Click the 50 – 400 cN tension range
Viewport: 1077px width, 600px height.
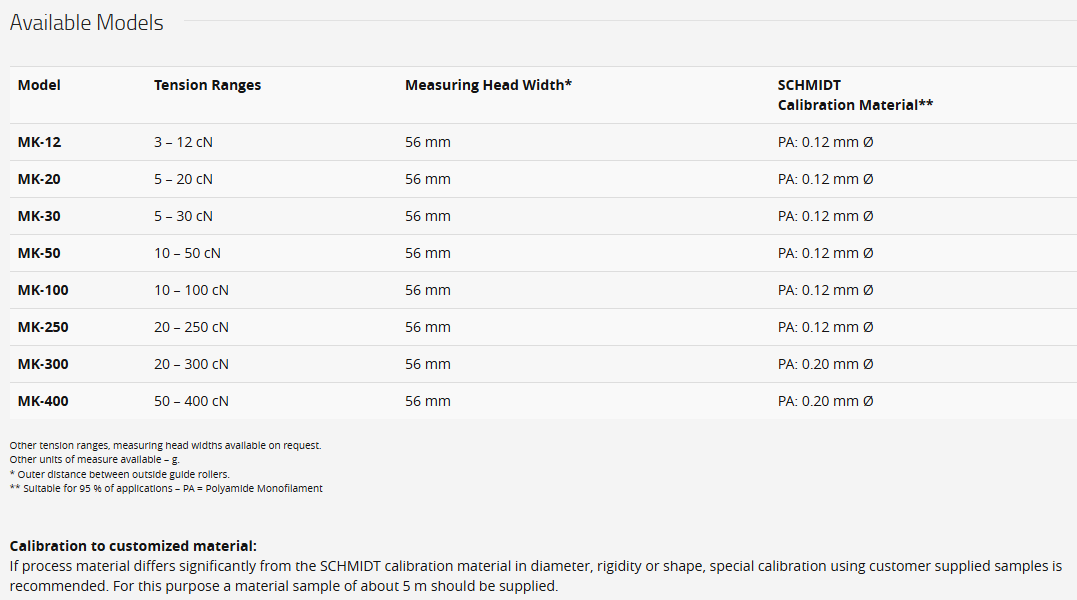(192, 402)
